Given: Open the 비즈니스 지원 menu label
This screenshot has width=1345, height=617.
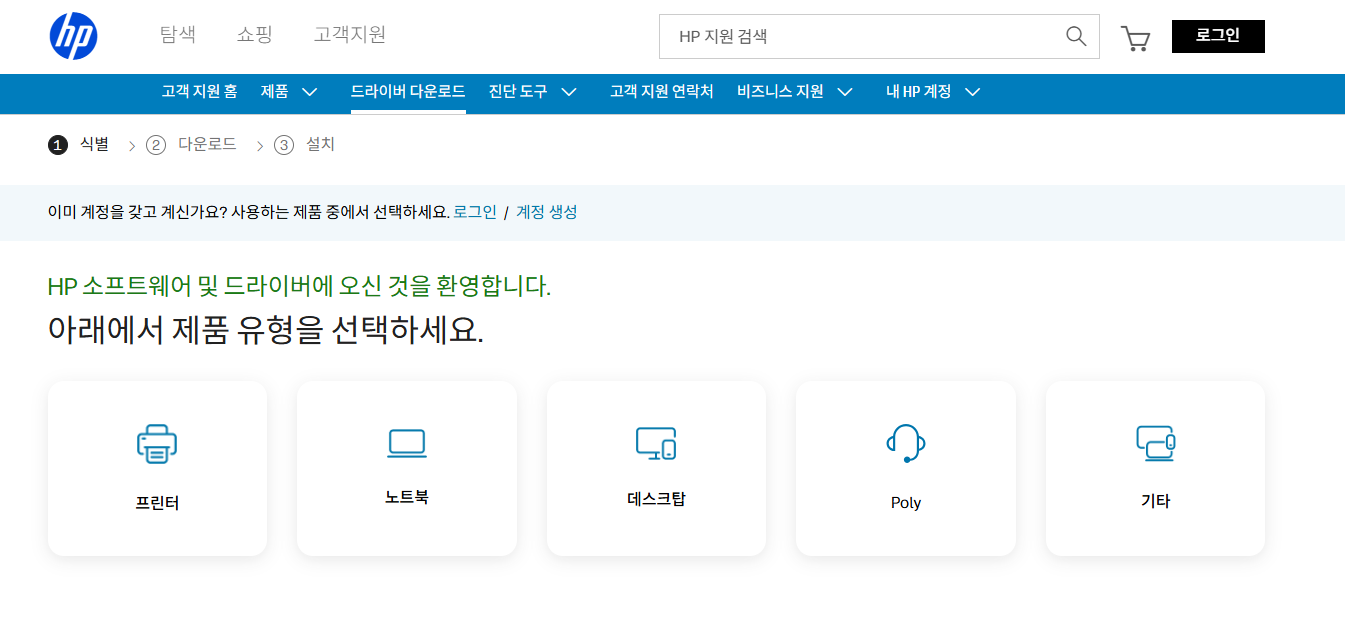Looking at the screenshot, I should (x=781, y=91).
